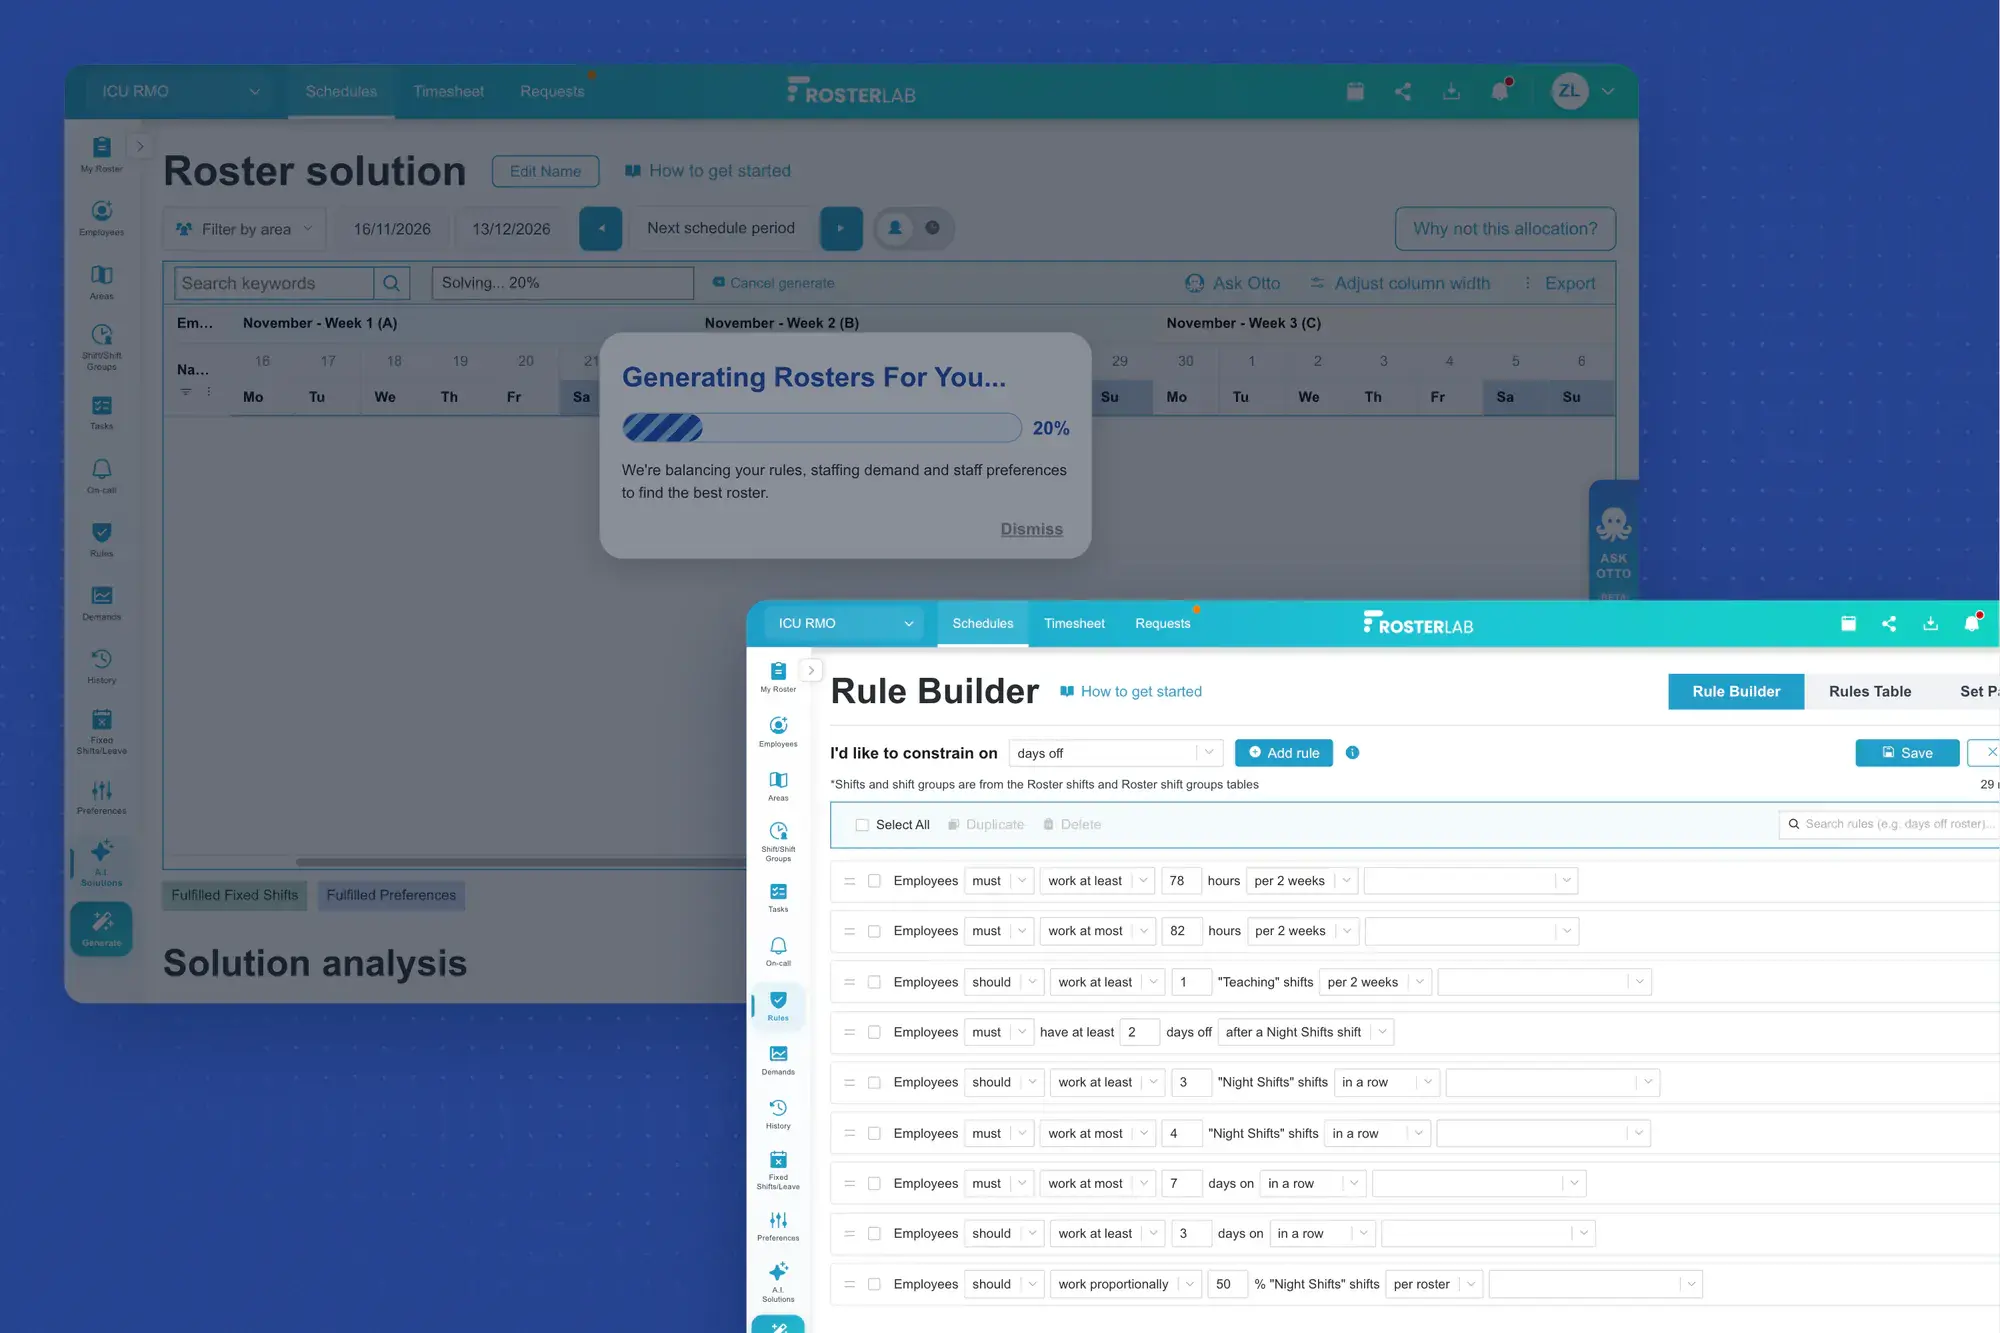Check the 78 hours per 2 weeks rule

(874, 881)
